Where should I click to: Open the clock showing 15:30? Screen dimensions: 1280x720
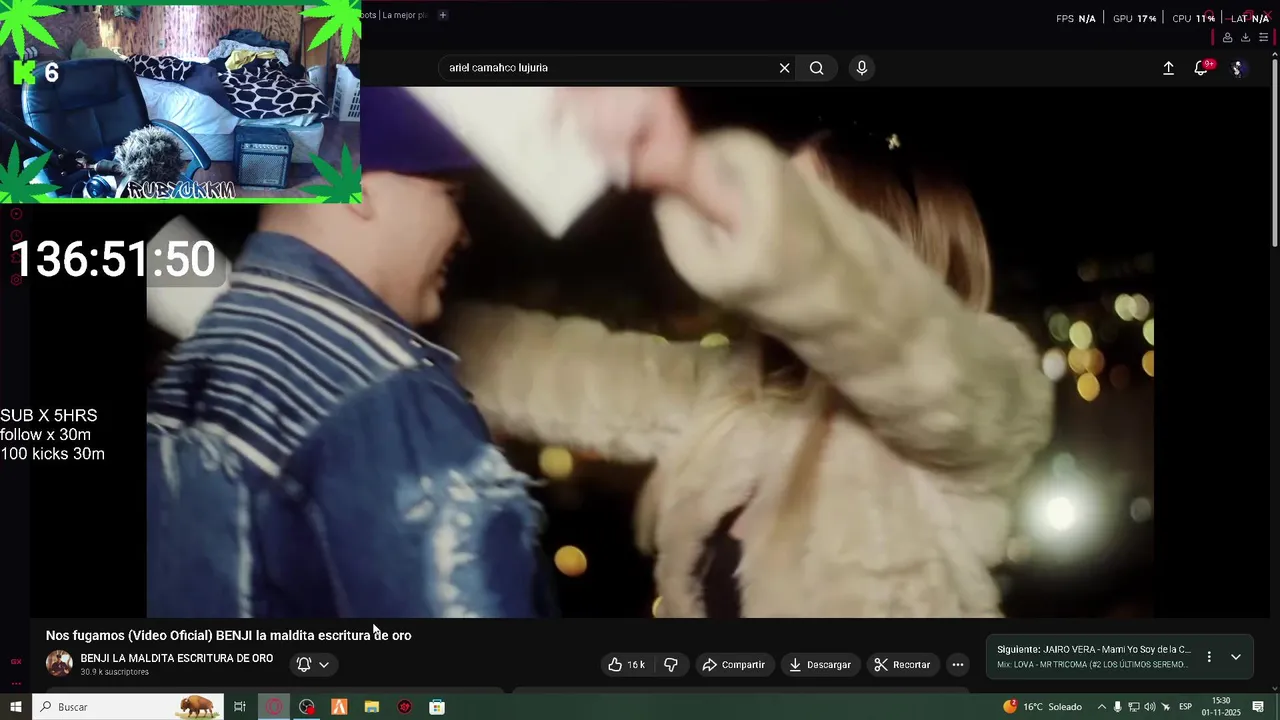pyautogui.click(x=1221, y=707)
